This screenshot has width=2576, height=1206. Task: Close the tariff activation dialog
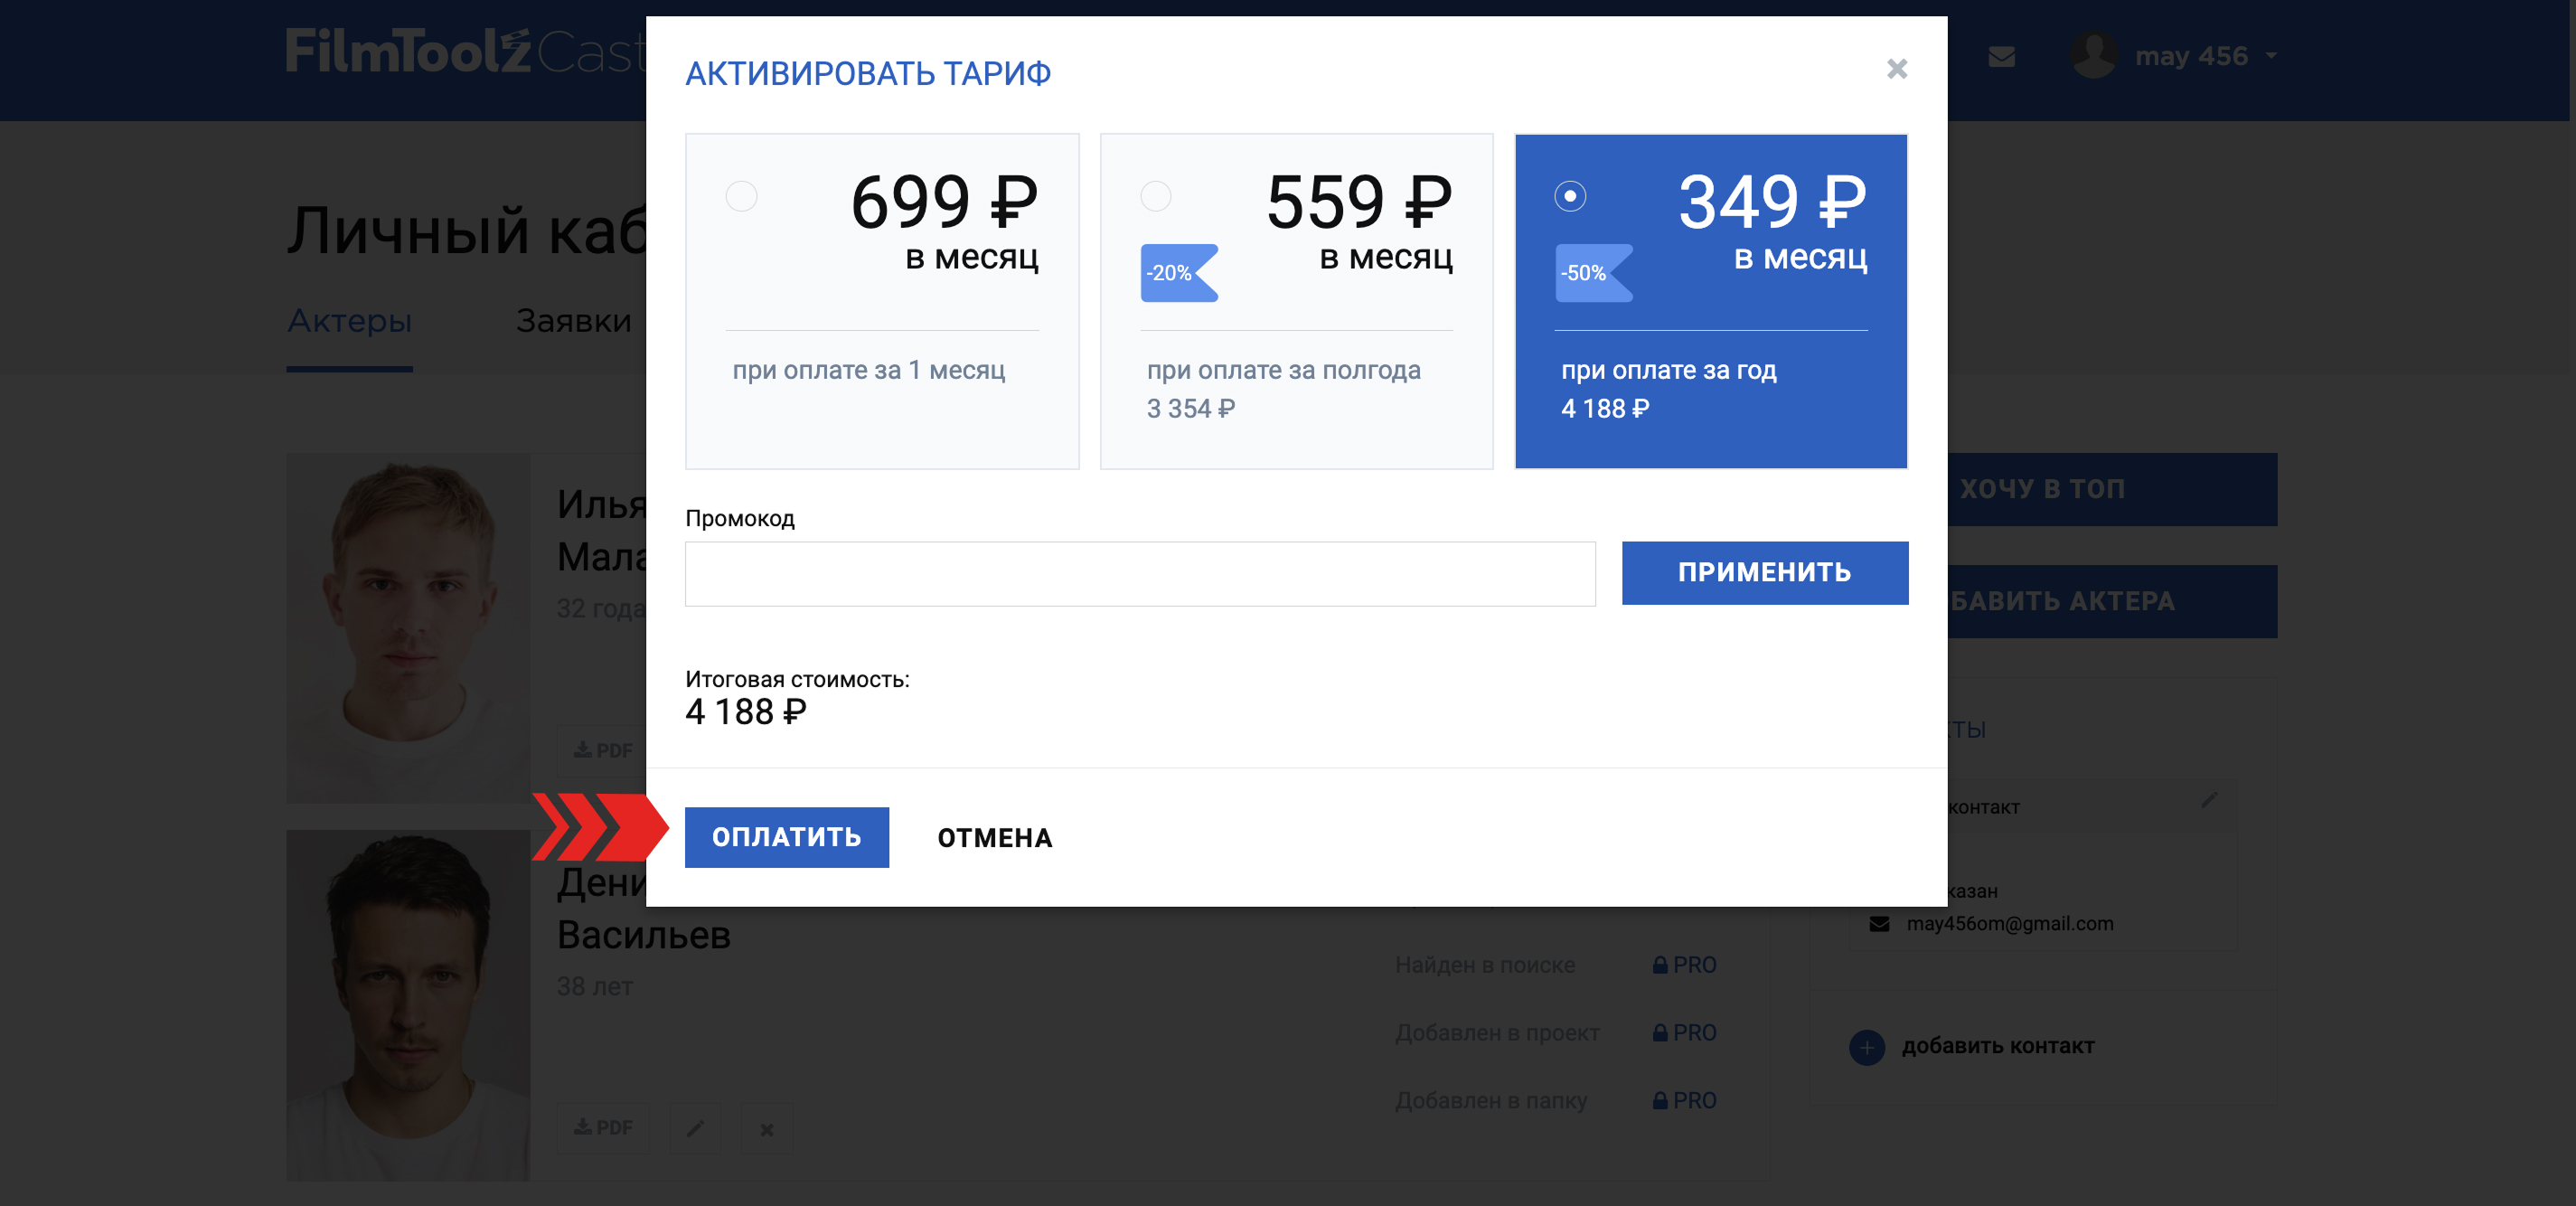pyautogui.click(x=1896, y=69)
